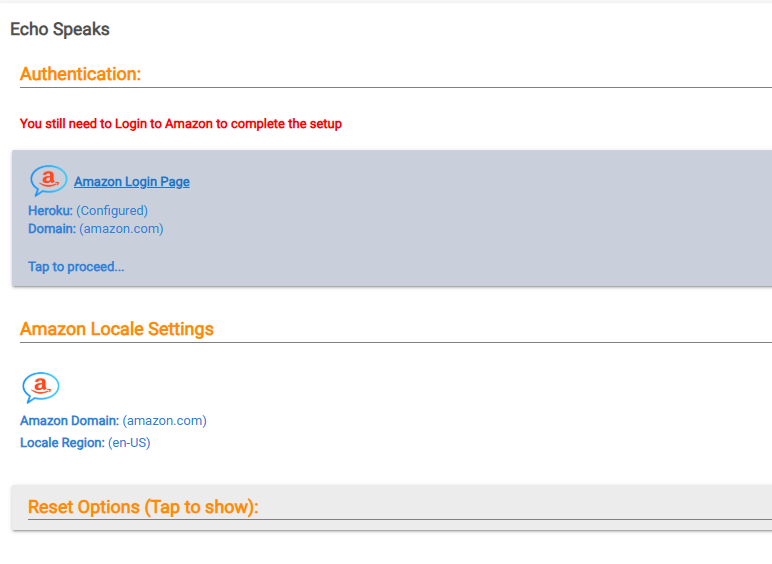Screen dimensions: 772x564
Task: Click the Locale Region label
Action: tap(62, 442)
